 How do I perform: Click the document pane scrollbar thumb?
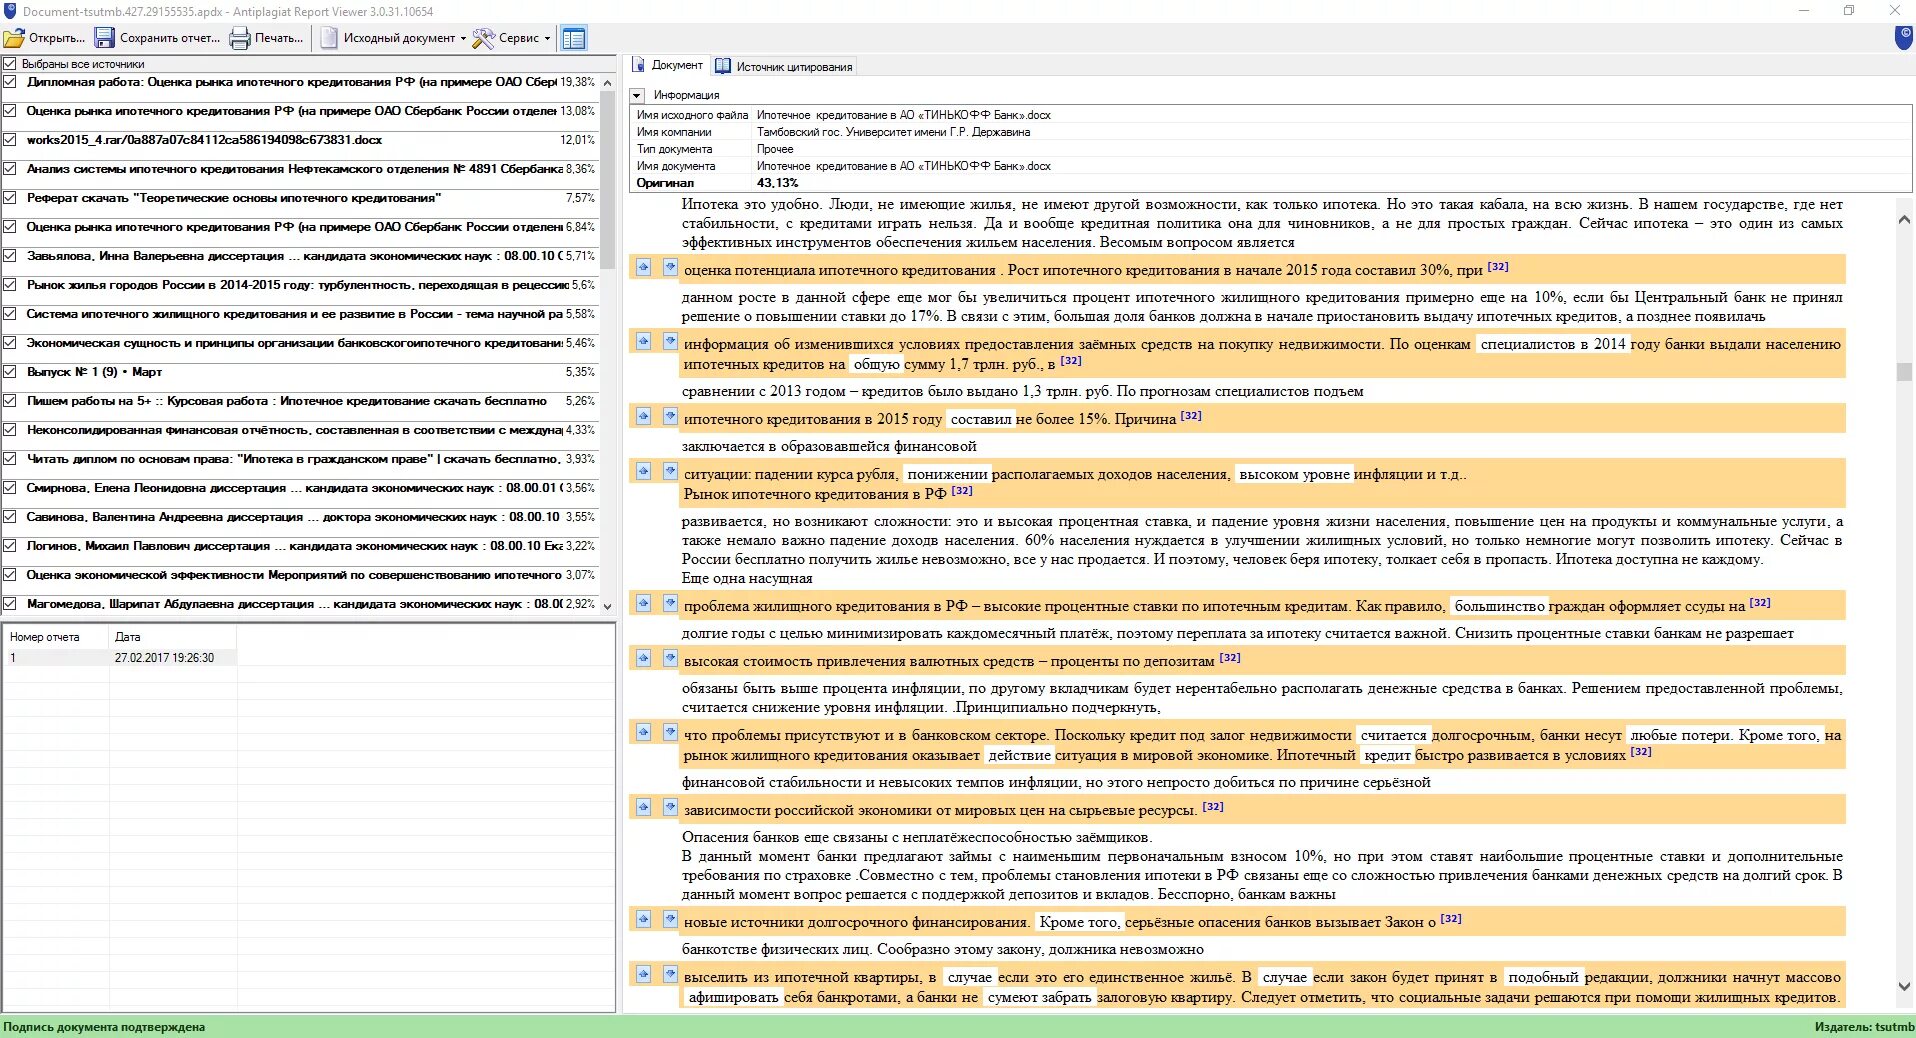(x=1904, y=372)
